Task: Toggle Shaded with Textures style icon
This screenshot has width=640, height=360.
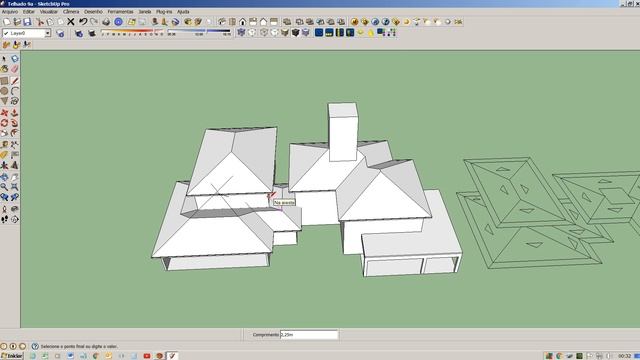Action: point(296,32)
